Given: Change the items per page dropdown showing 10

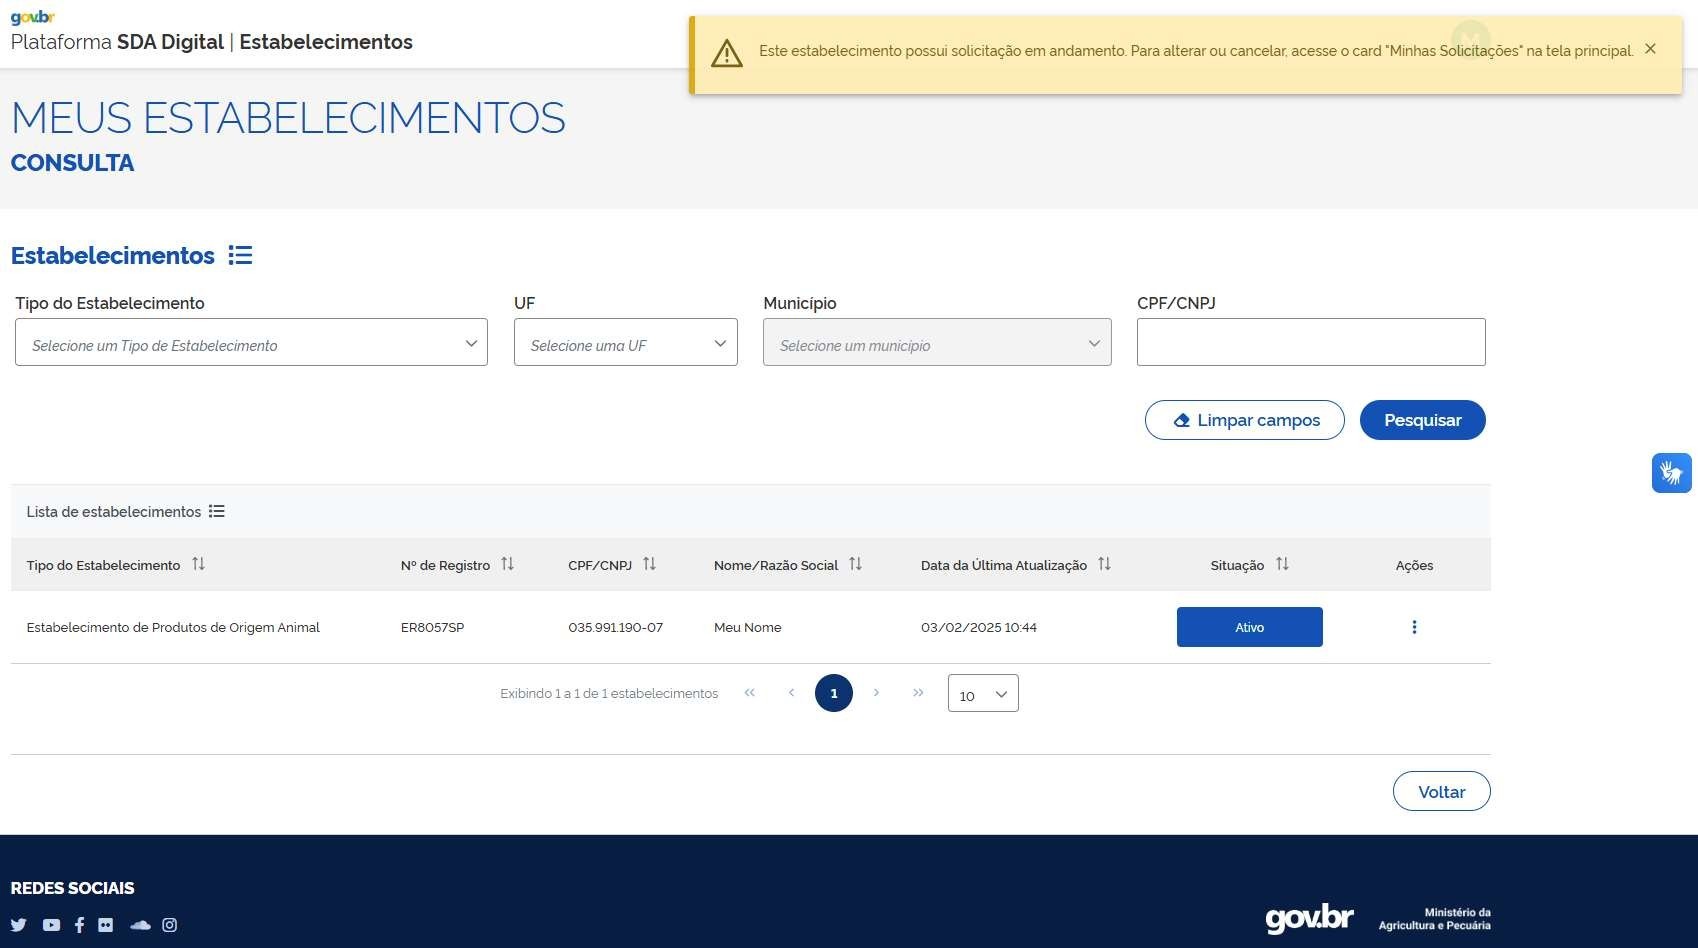Looking at the screenshot, I should coord(983,694).
